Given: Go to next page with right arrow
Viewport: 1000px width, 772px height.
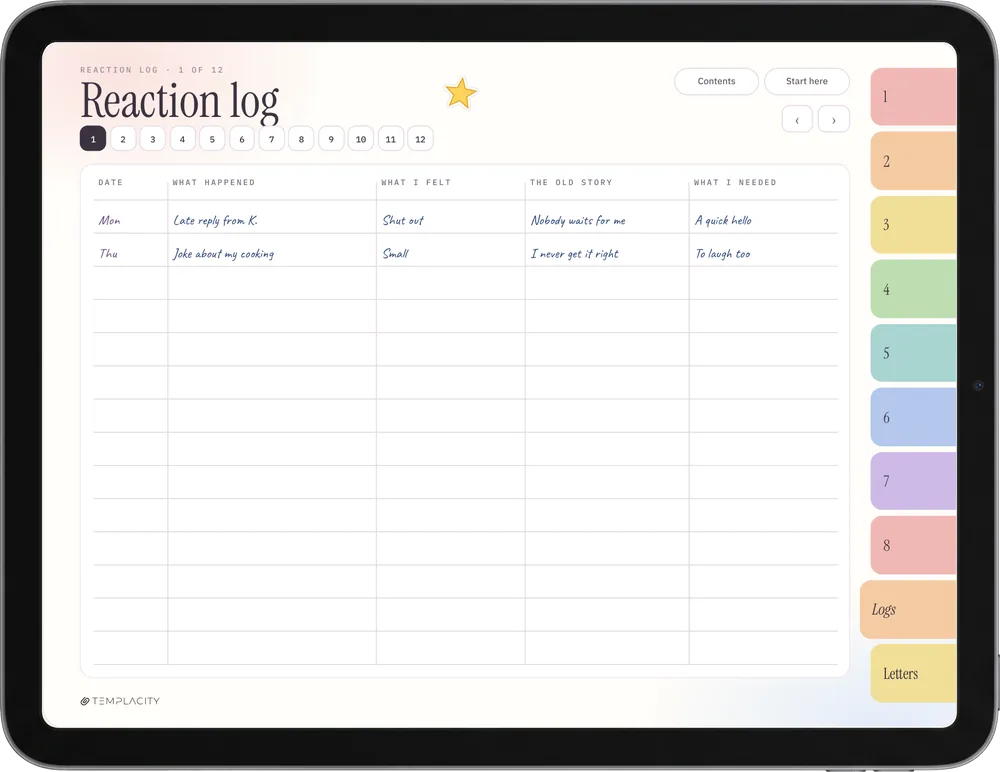Looking at the screenshot, I should tap(834, 119).
